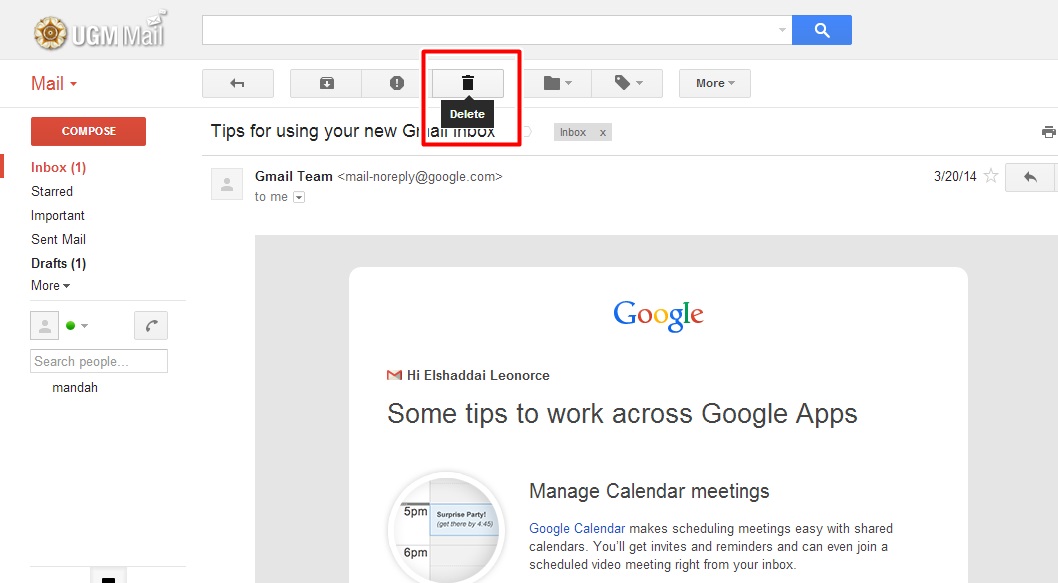Show details arrow next to 'to me'
This screenshot has width=1058, height=583.
[299, 197]
